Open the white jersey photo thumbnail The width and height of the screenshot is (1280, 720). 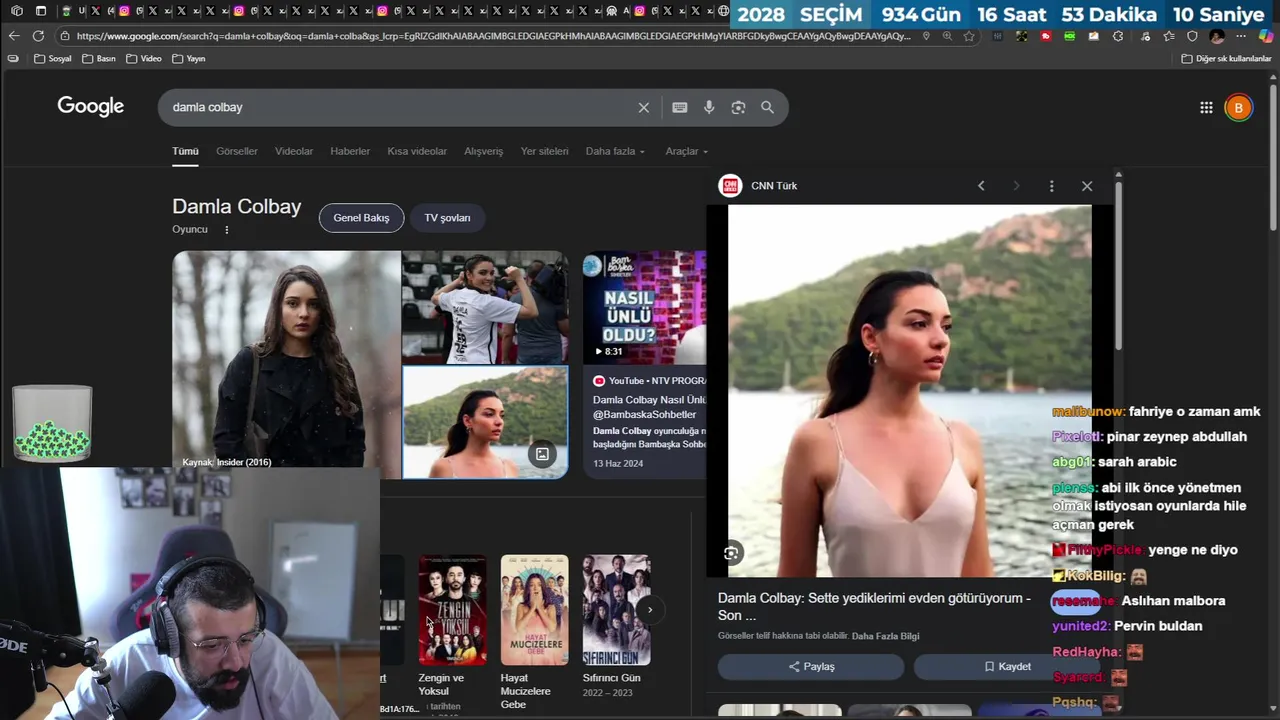pos(485,307)
